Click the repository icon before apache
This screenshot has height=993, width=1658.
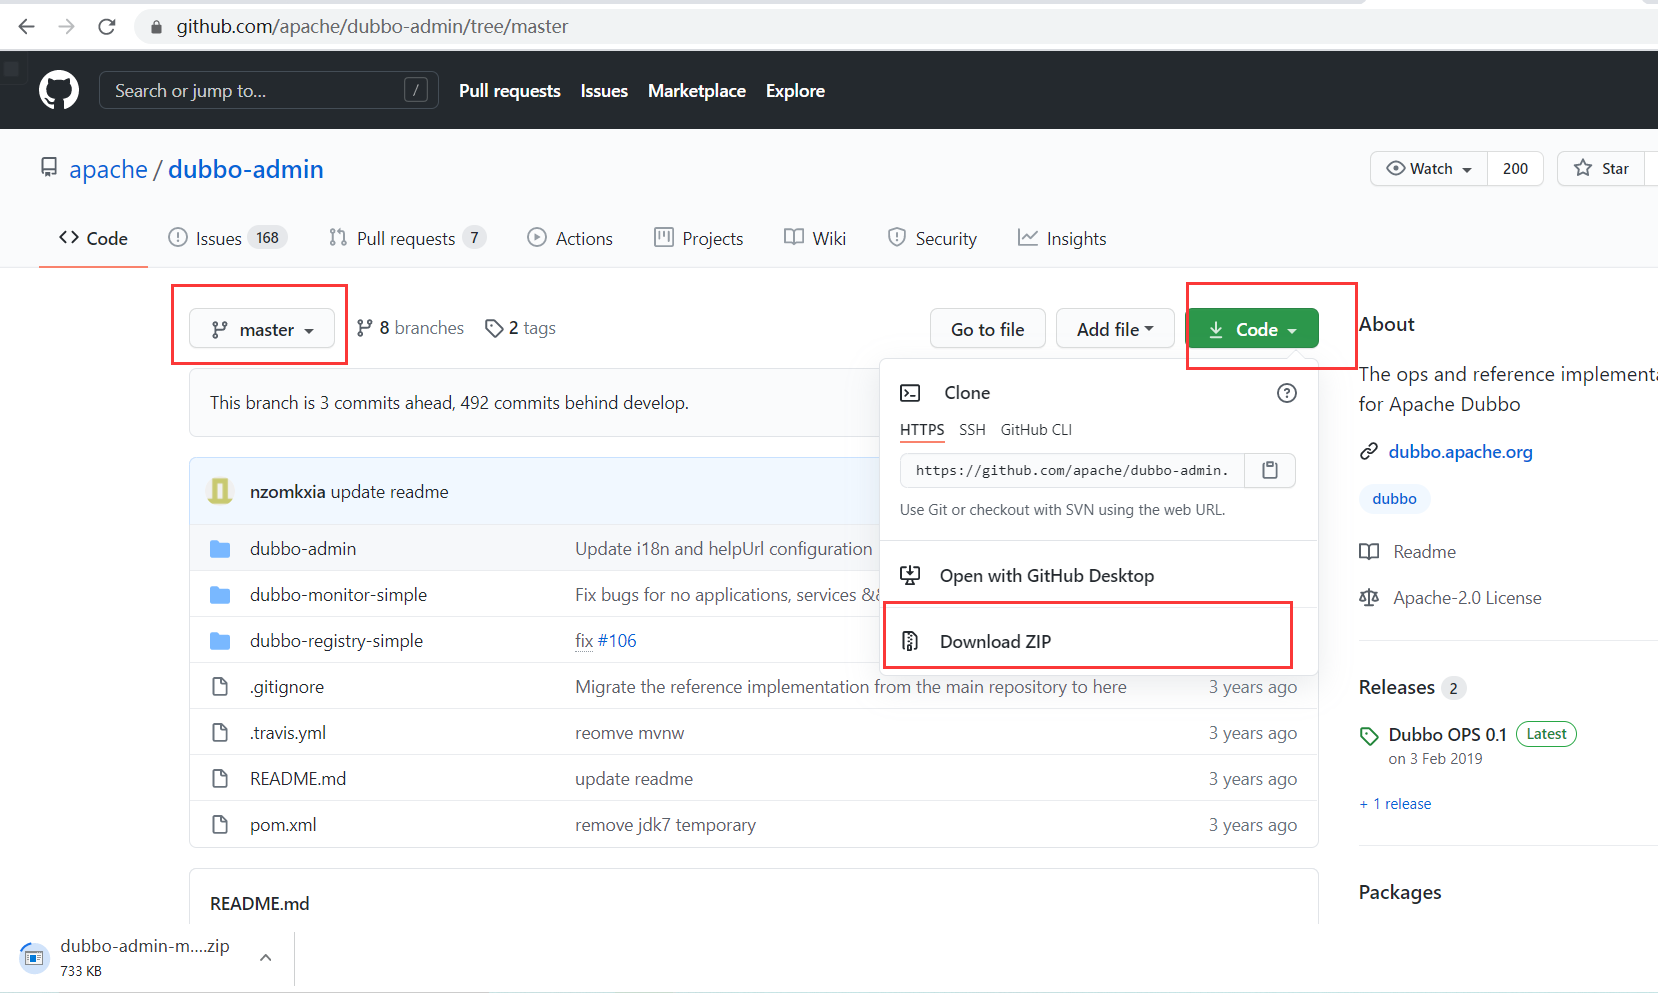49,167
